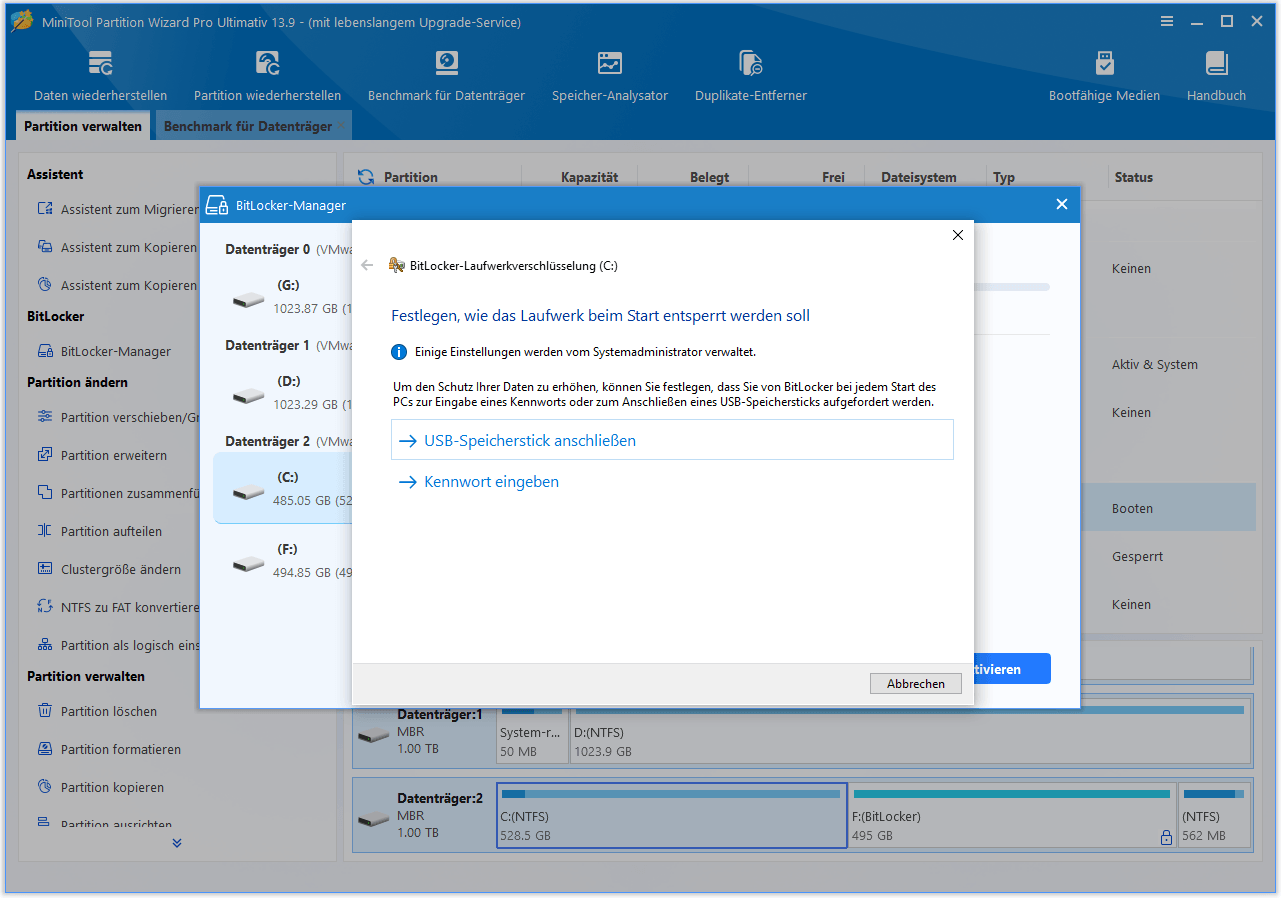The height and width of the screenshot is (899, 1282).
Task: Sort by Partition column header
Action: [411, 177]
